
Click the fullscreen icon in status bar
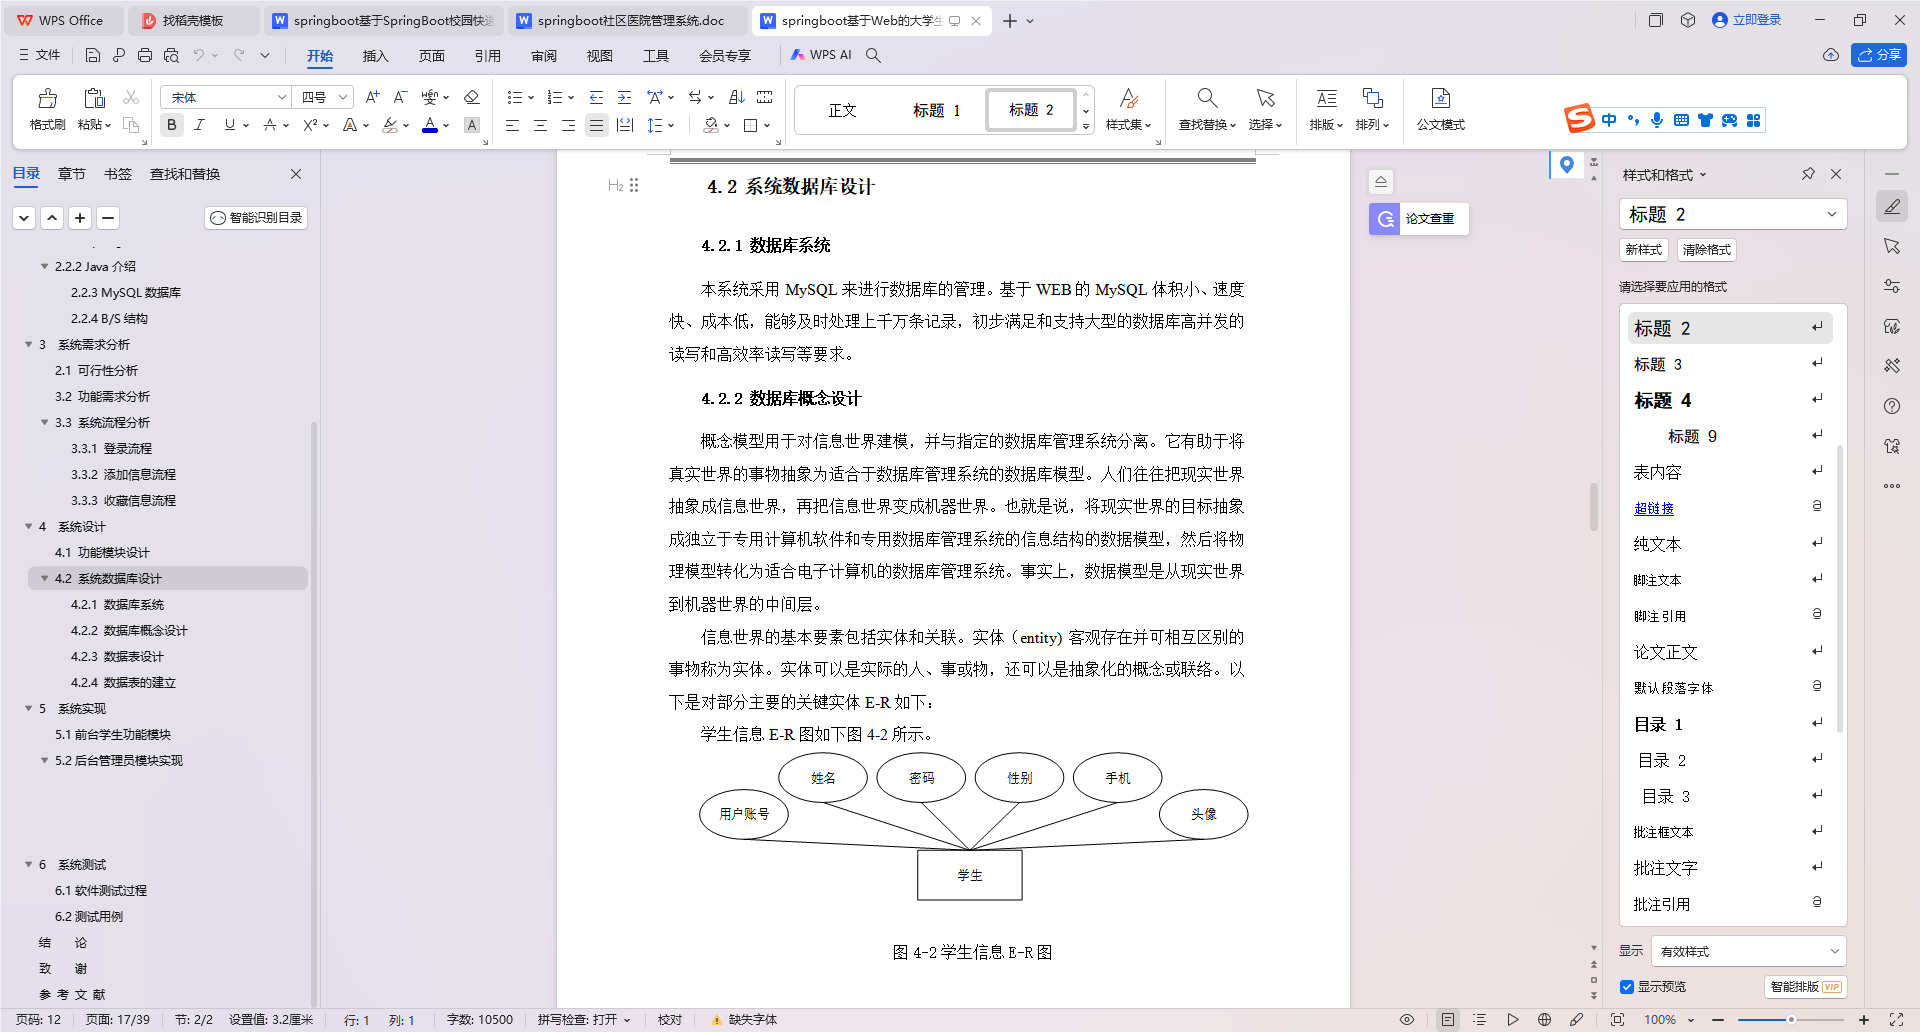point(1896,1020)
